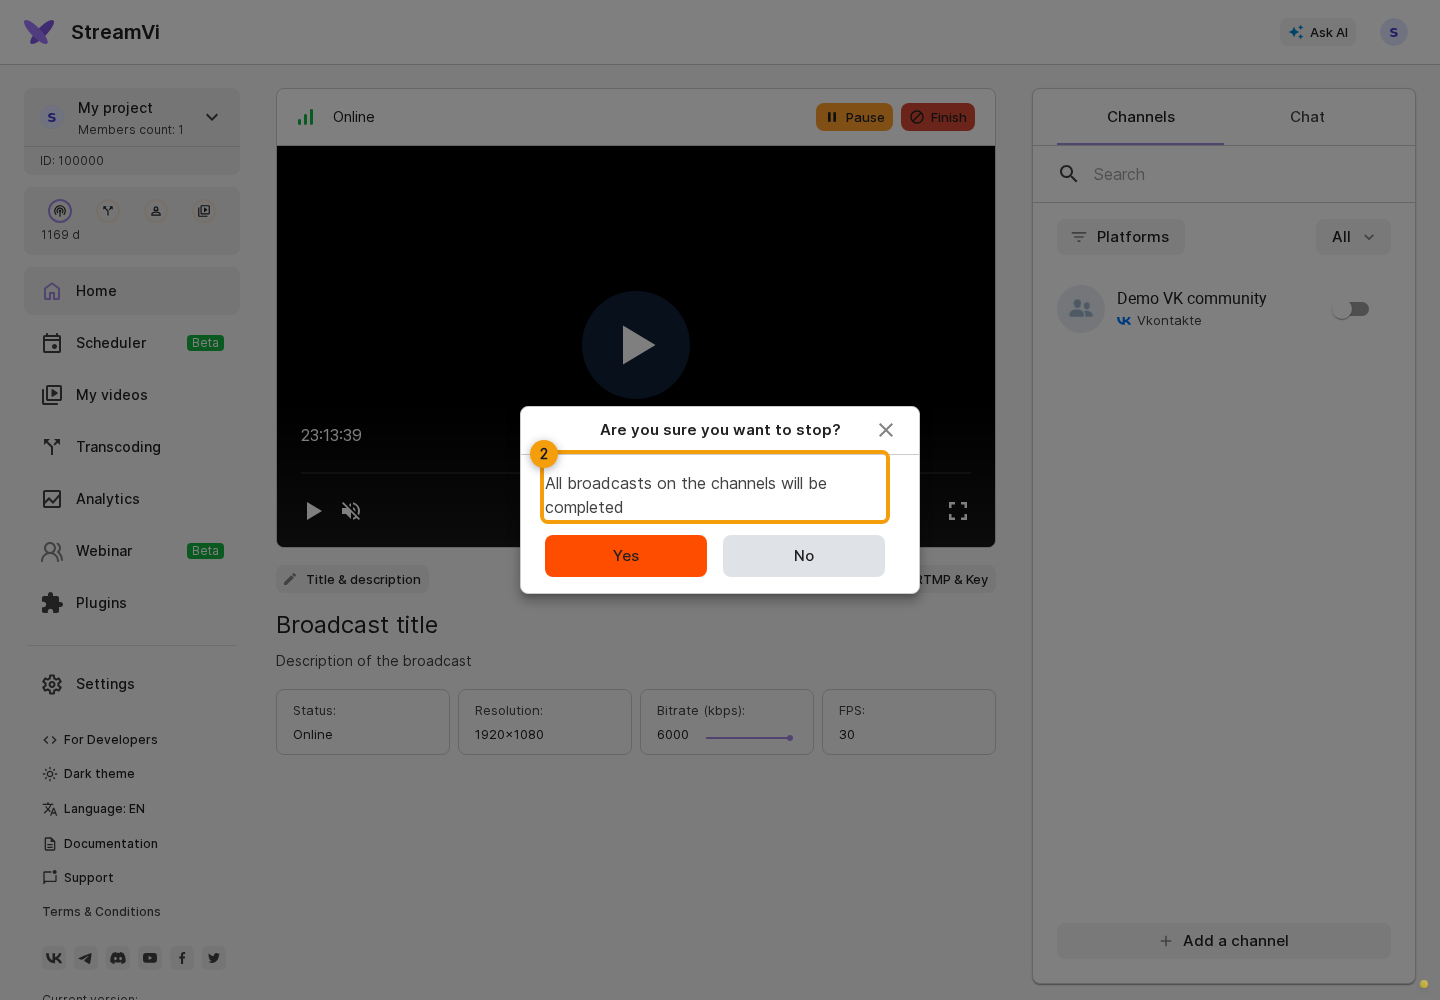This screenshot has width=1440, height=1000.
Task: Close the stop confirmation dialog
Action: coord(886,430)
